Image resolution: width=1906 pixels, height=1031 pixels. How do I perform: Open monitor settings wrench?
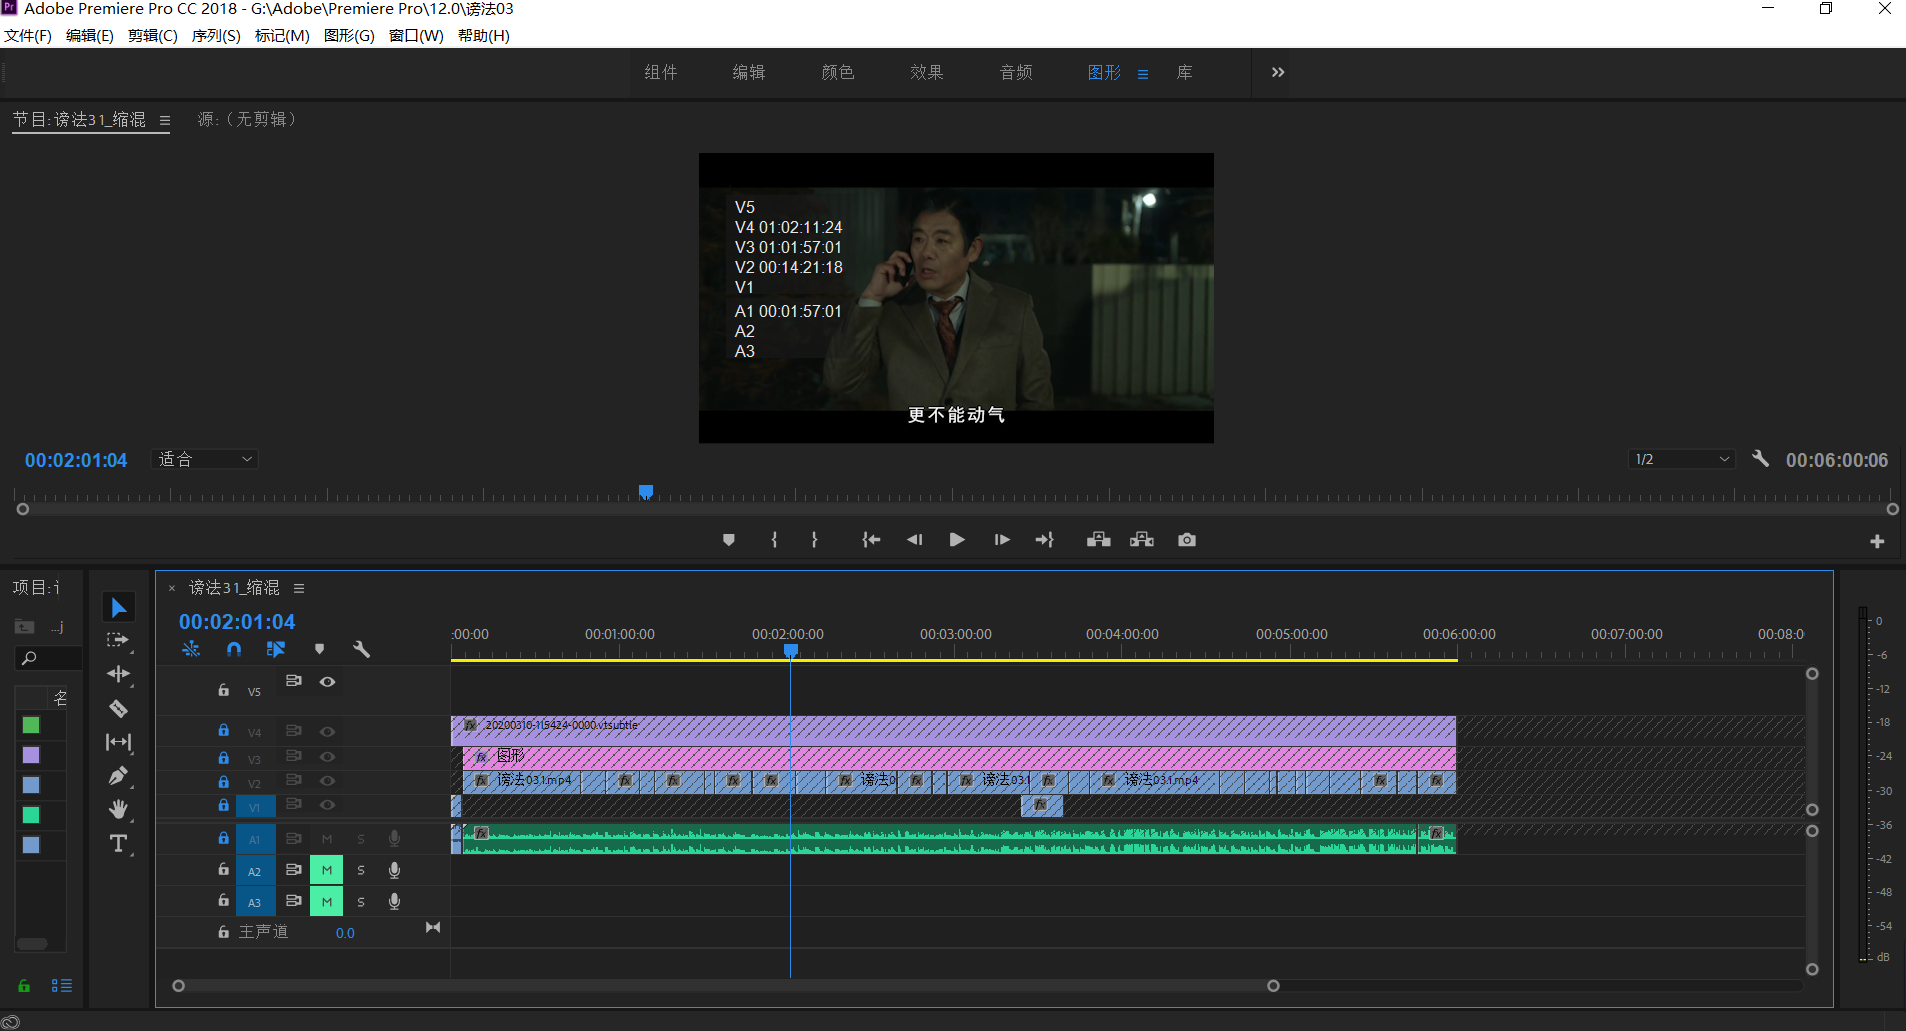pos(1761,459)
